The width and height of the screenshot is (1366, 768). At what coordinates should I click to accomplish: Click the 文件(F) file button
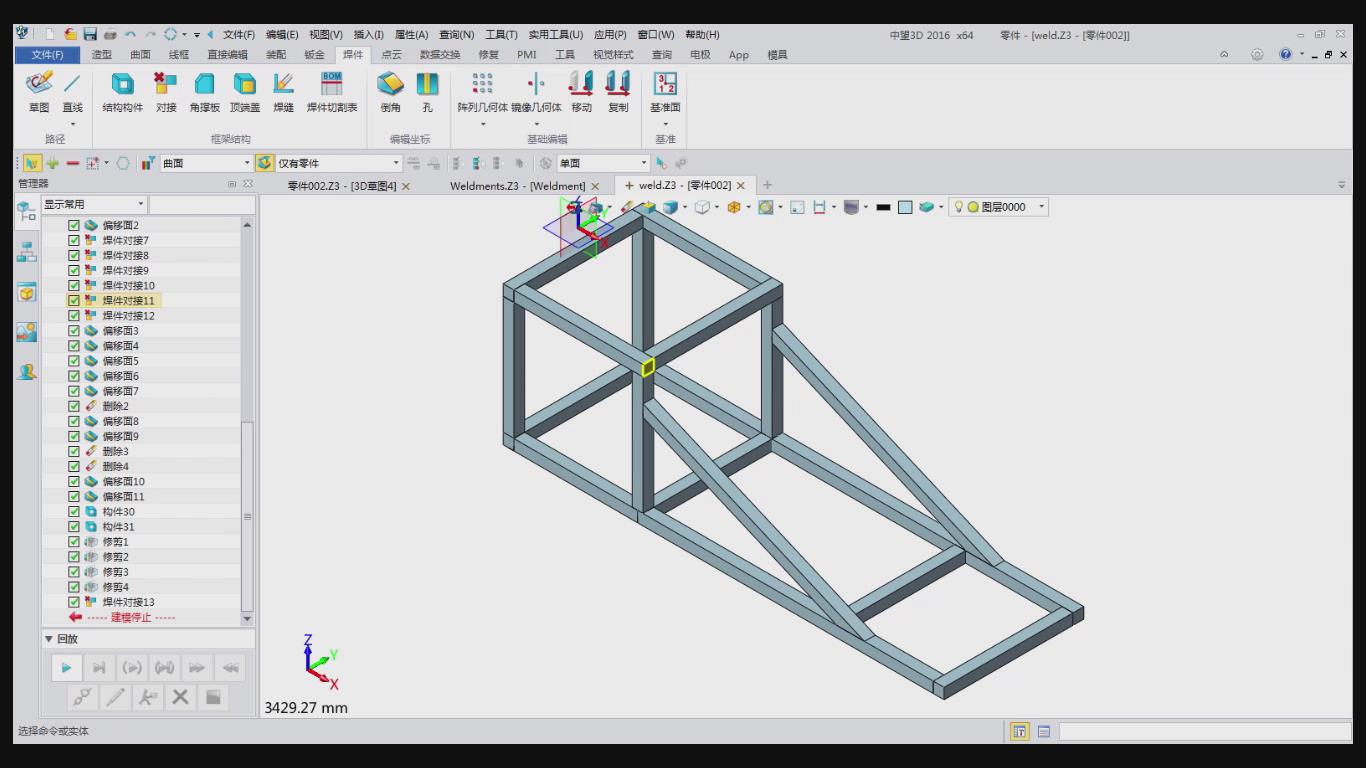pos(47,55)
